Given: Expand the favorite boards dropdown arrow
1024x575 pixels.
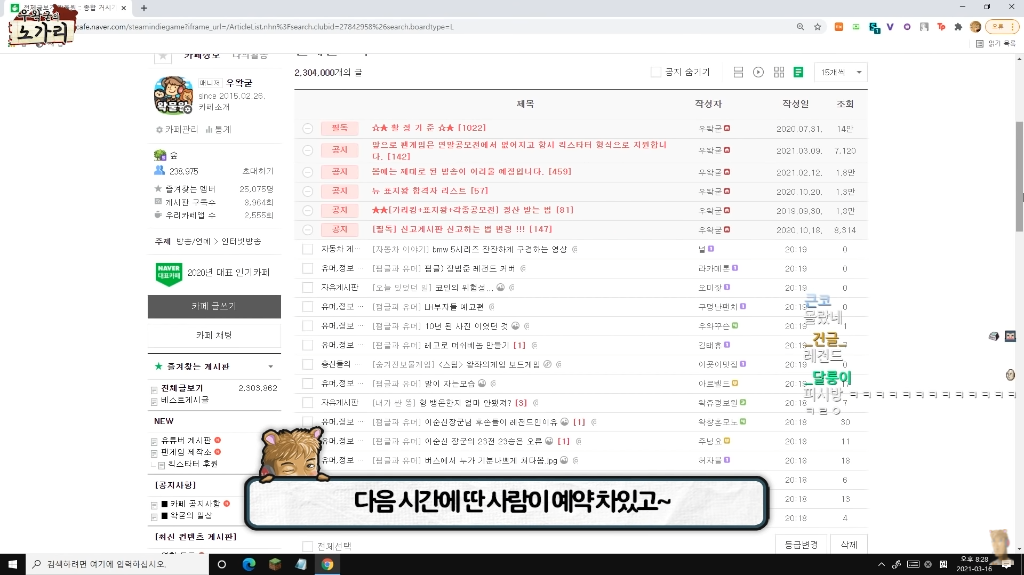Looking at the screenshot, I should click(270, 367).
